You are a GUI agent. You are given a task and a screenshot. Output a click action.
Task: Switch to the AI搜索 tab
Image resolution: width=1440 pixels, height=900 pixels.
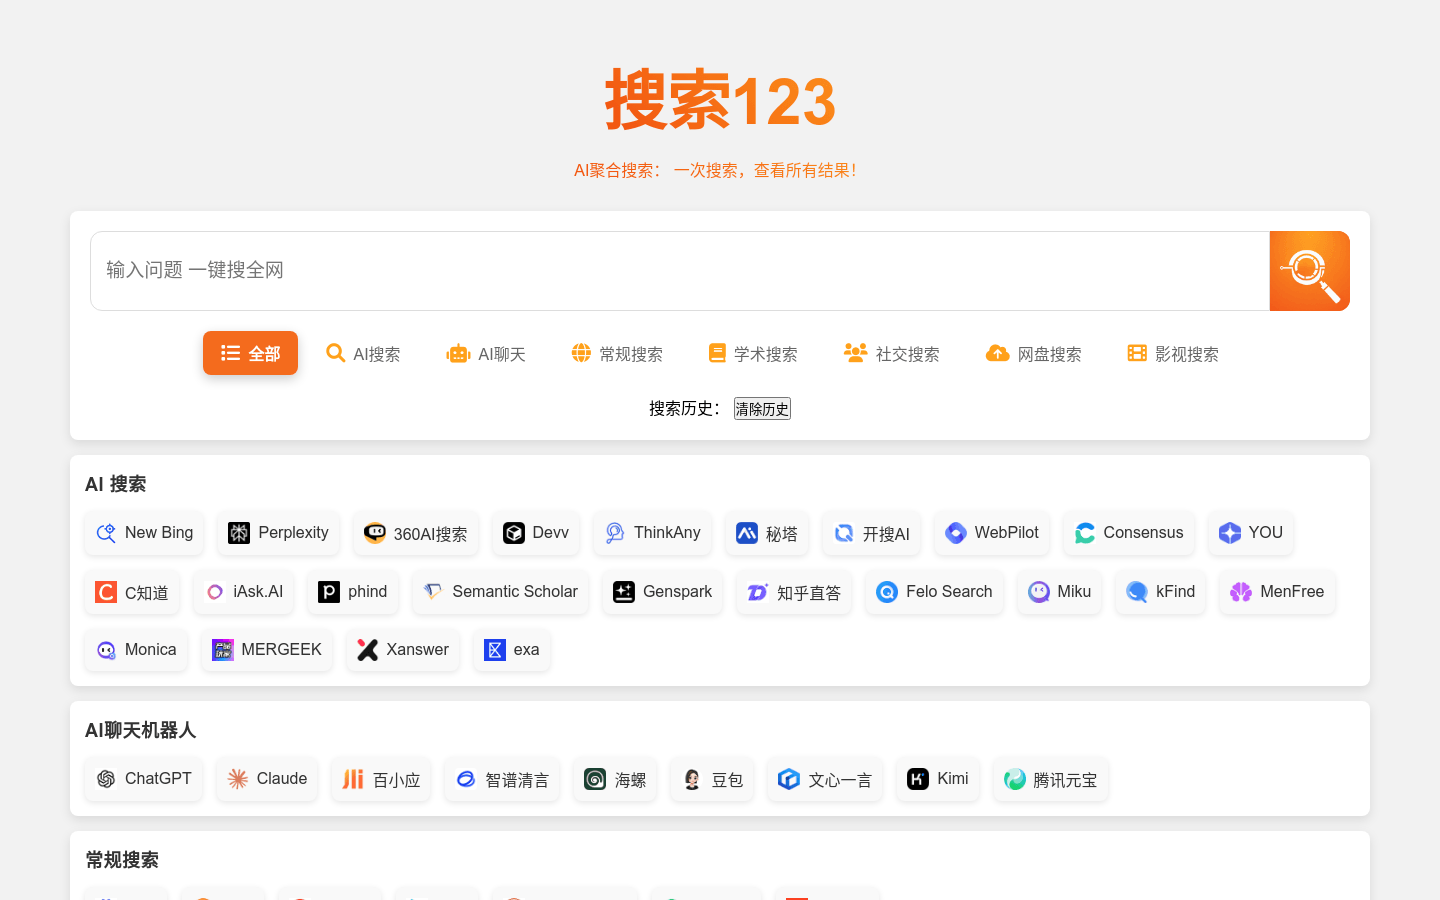click(x=363, y=353)
